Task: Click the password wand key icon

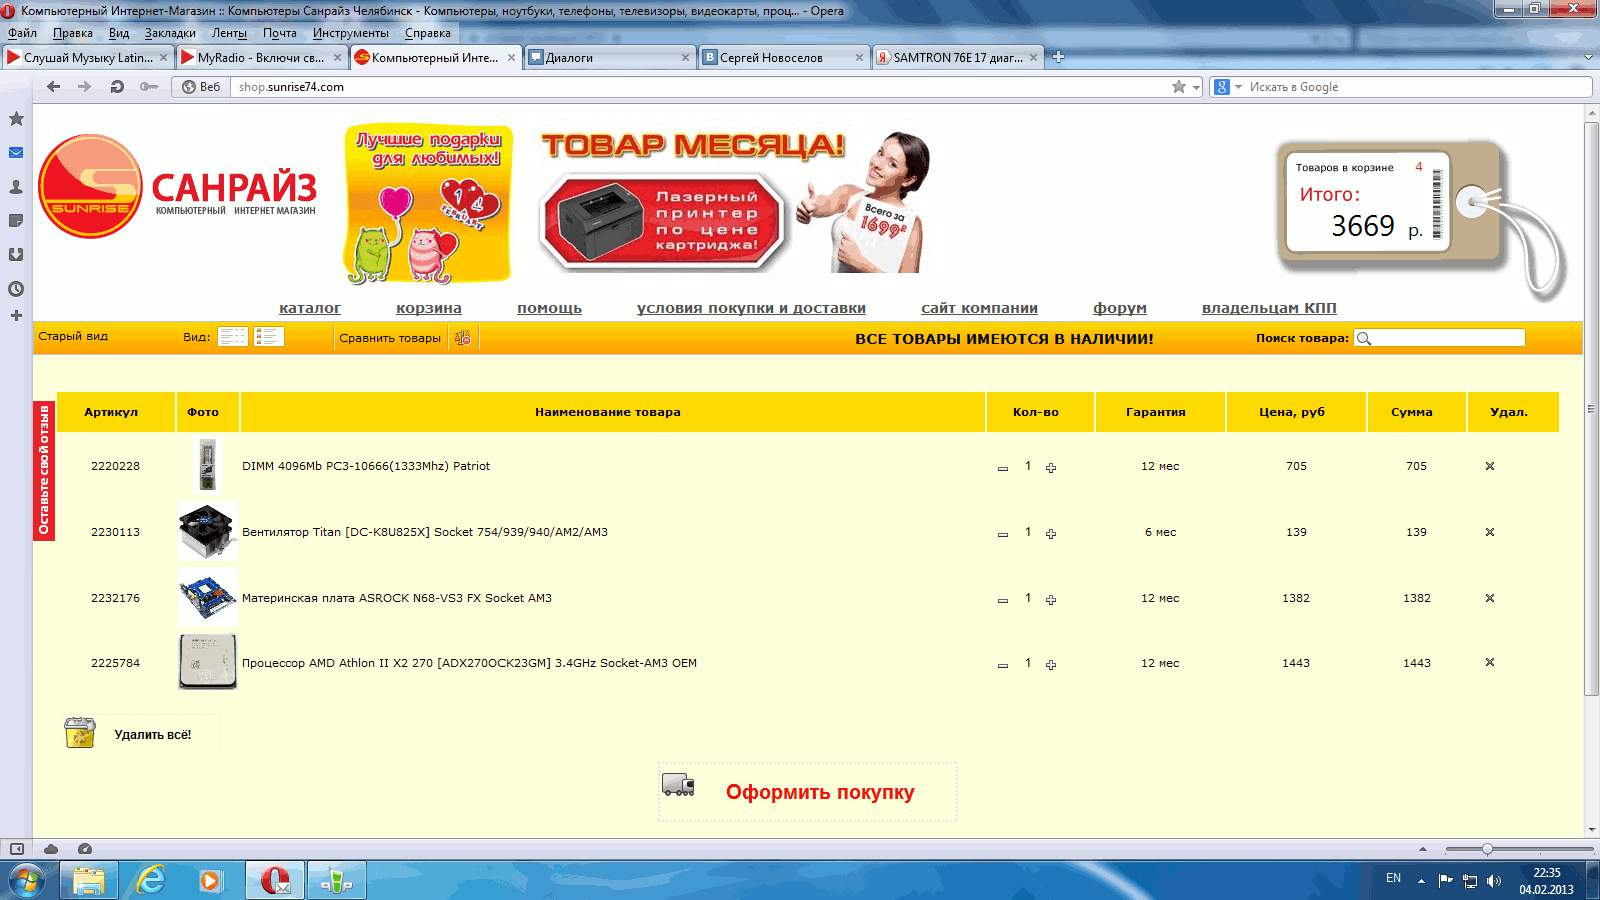Action: [149, 87]
